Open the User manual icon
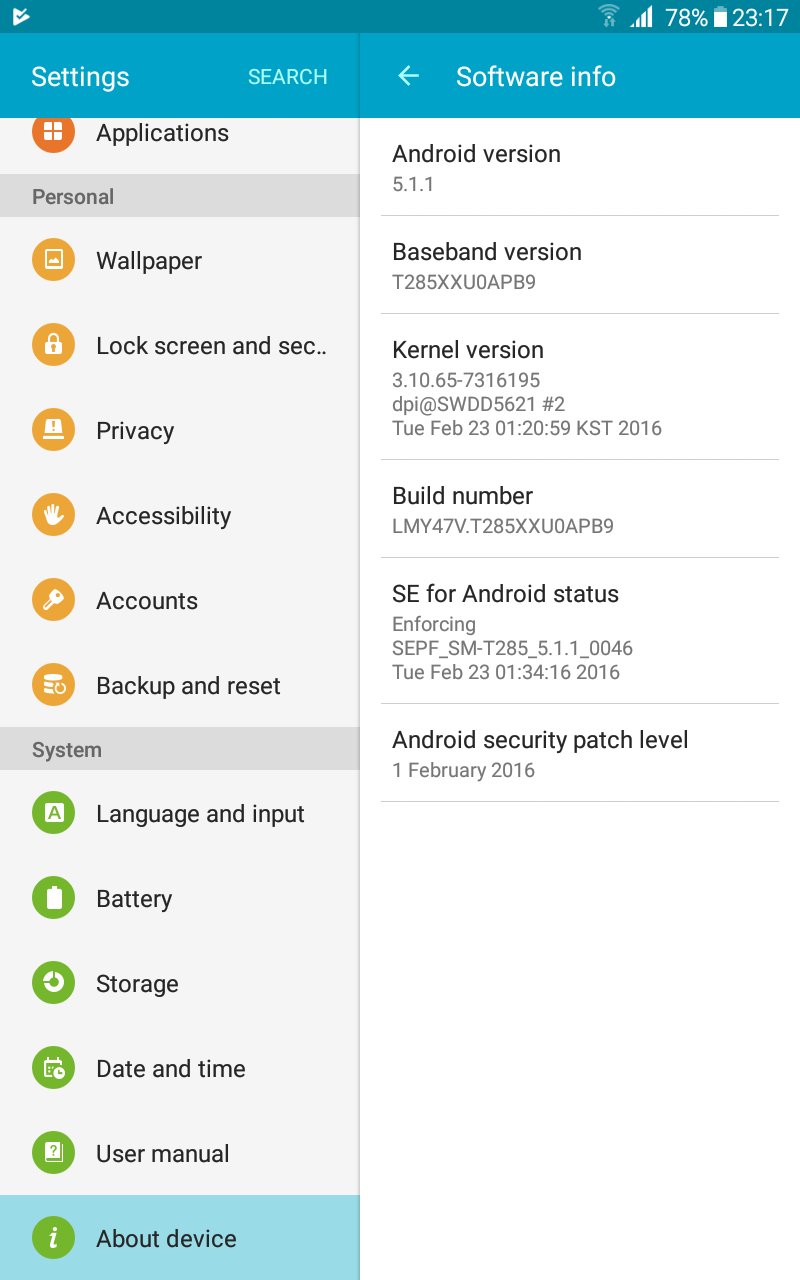The image size is (800, 1280). tap(53, 1153)
